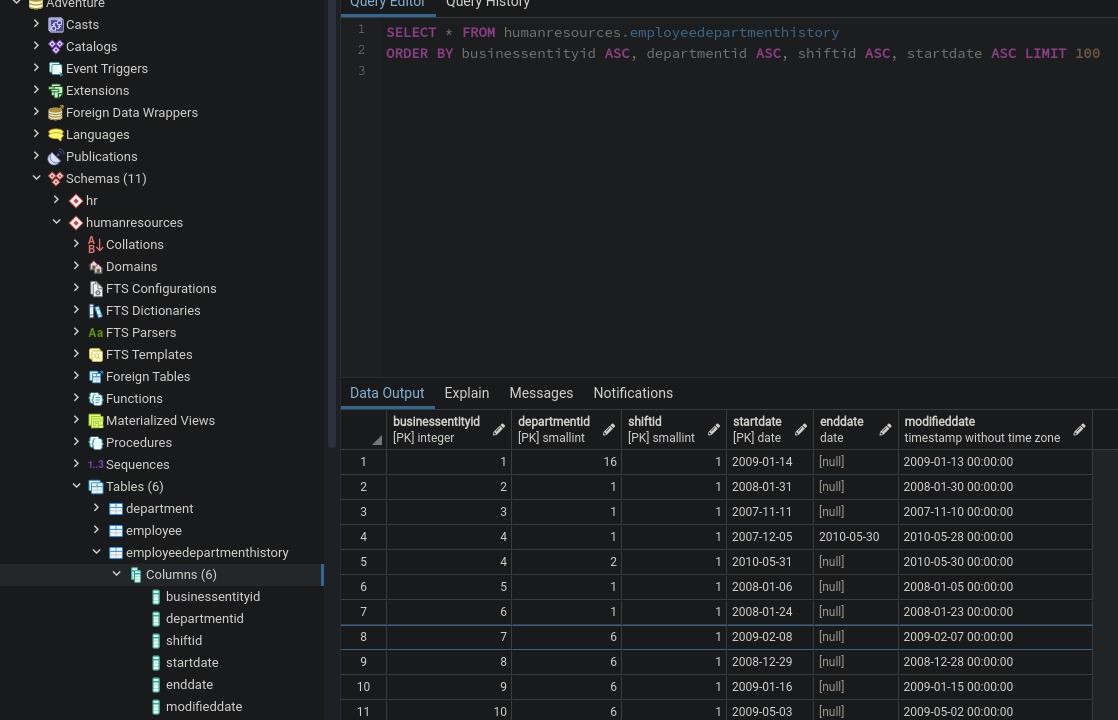Click the edit pencil icon on businessentityid column

497,429
